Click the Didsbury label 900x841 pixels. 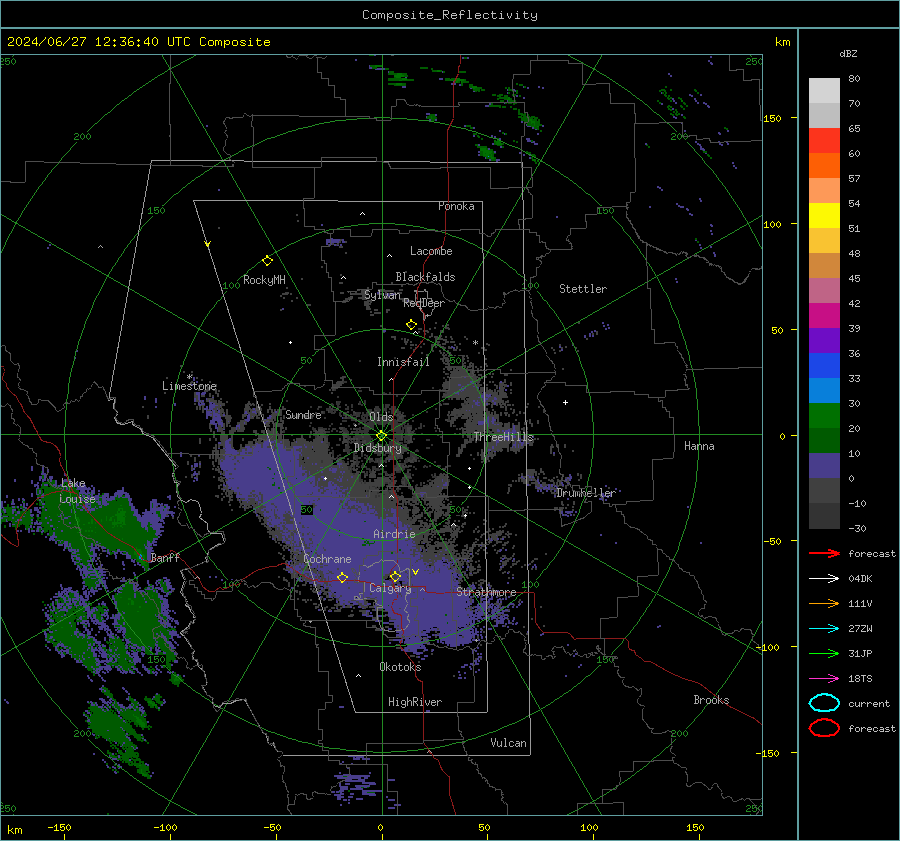[x=378, y=448]
